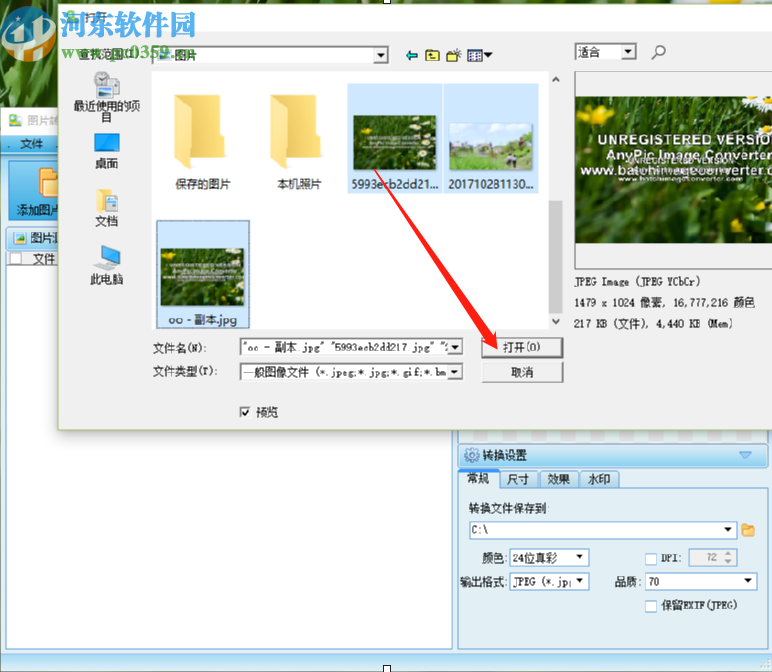Open Recent Items (最近使用的项目) shortcut

[106, 96]
